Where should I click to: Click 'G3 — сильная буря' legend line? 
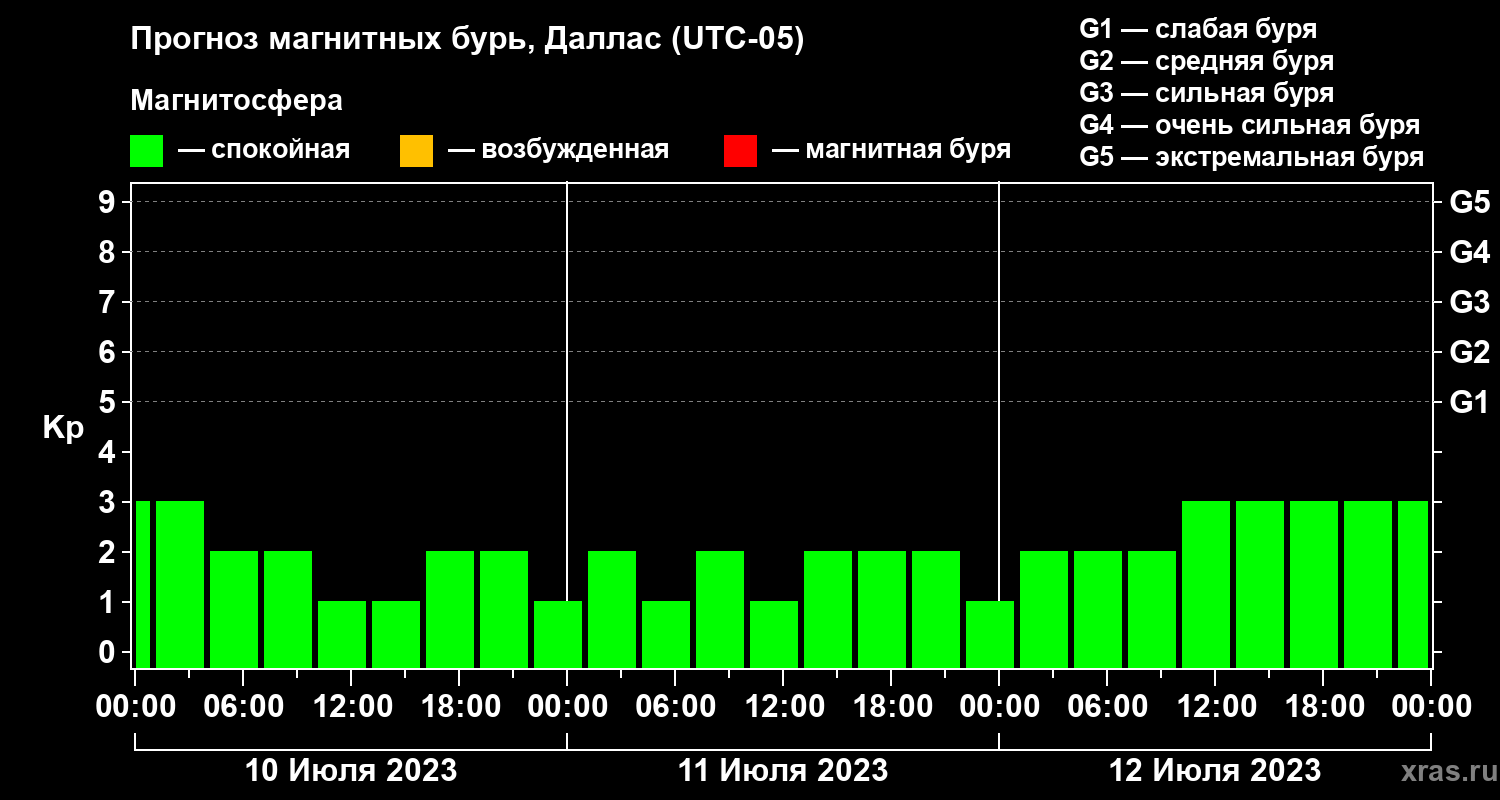coord(1206,93)
